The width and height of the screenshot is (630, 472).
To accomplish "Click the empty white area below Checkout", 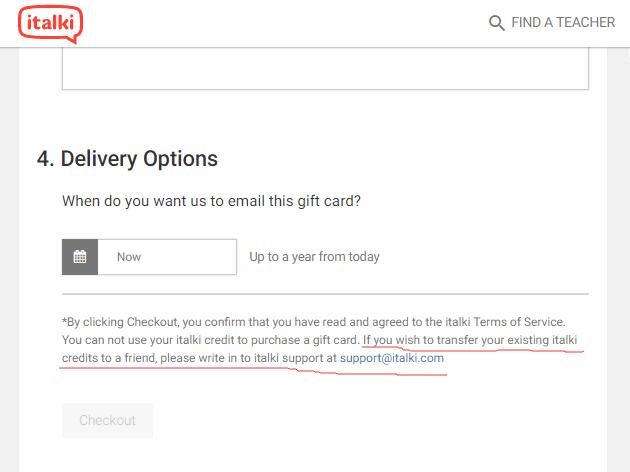I will 313,456.
